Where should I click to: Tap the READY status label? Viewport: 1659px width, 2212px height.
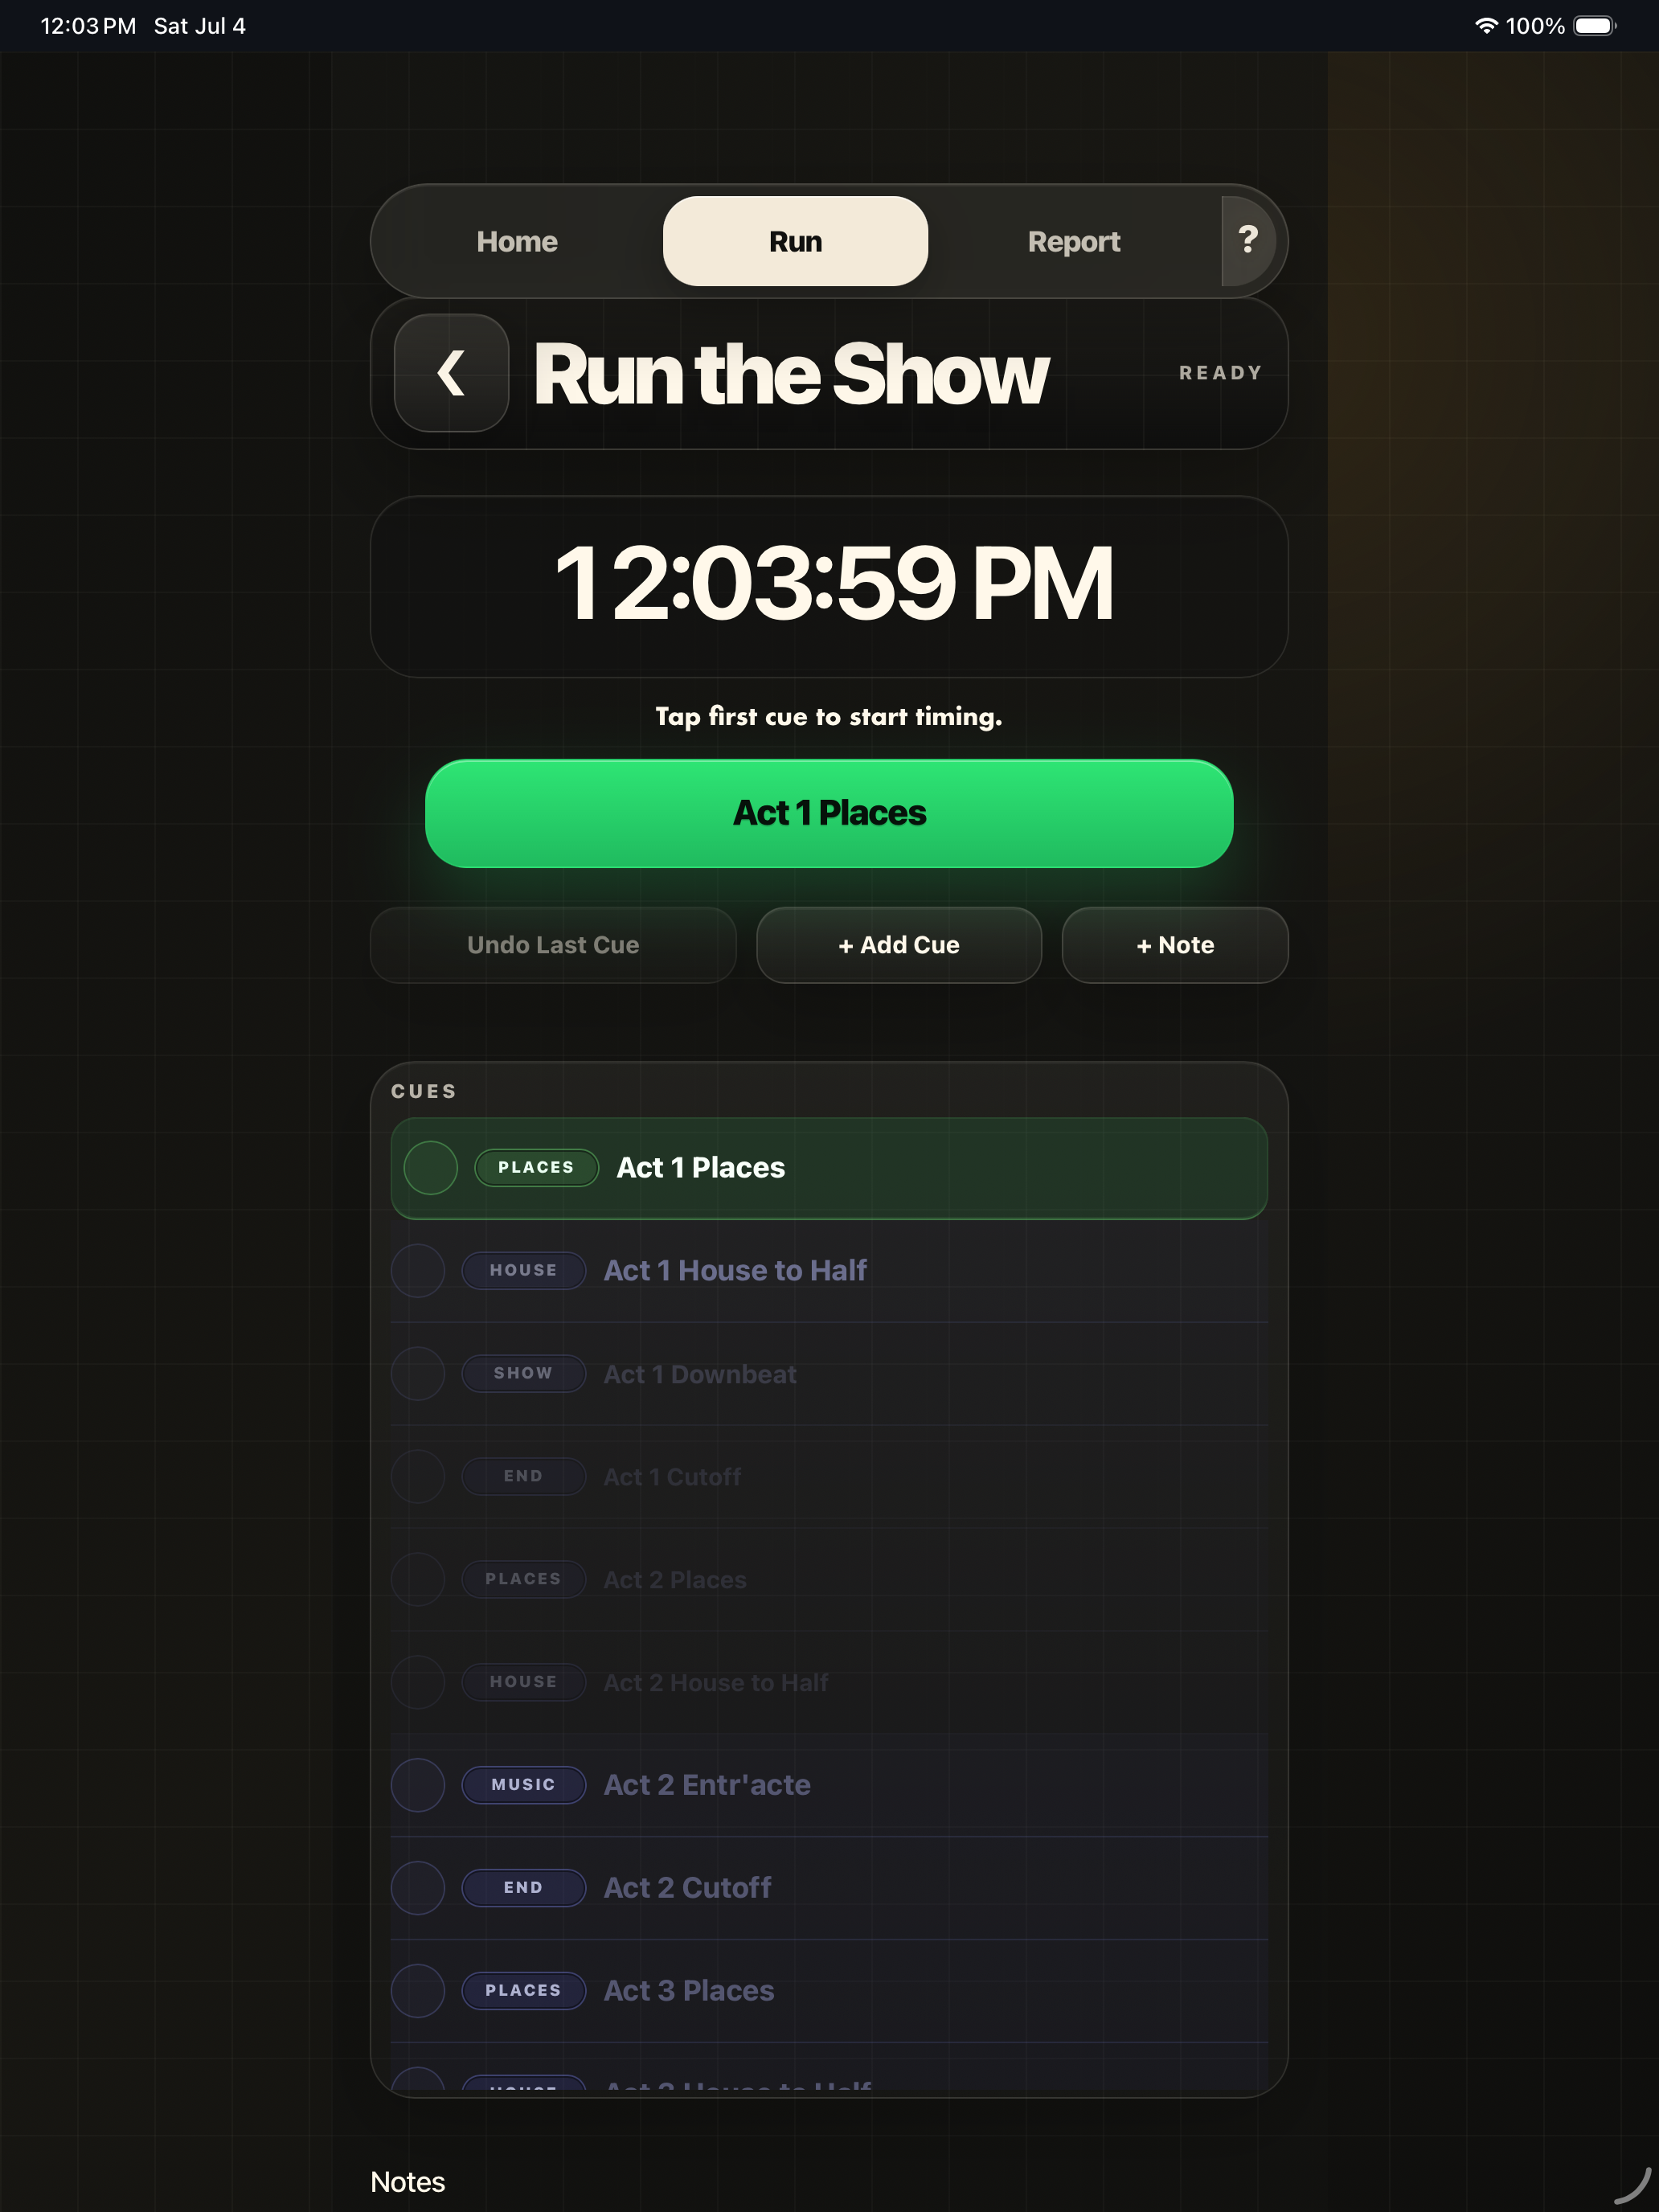[x=1221, y=373]
